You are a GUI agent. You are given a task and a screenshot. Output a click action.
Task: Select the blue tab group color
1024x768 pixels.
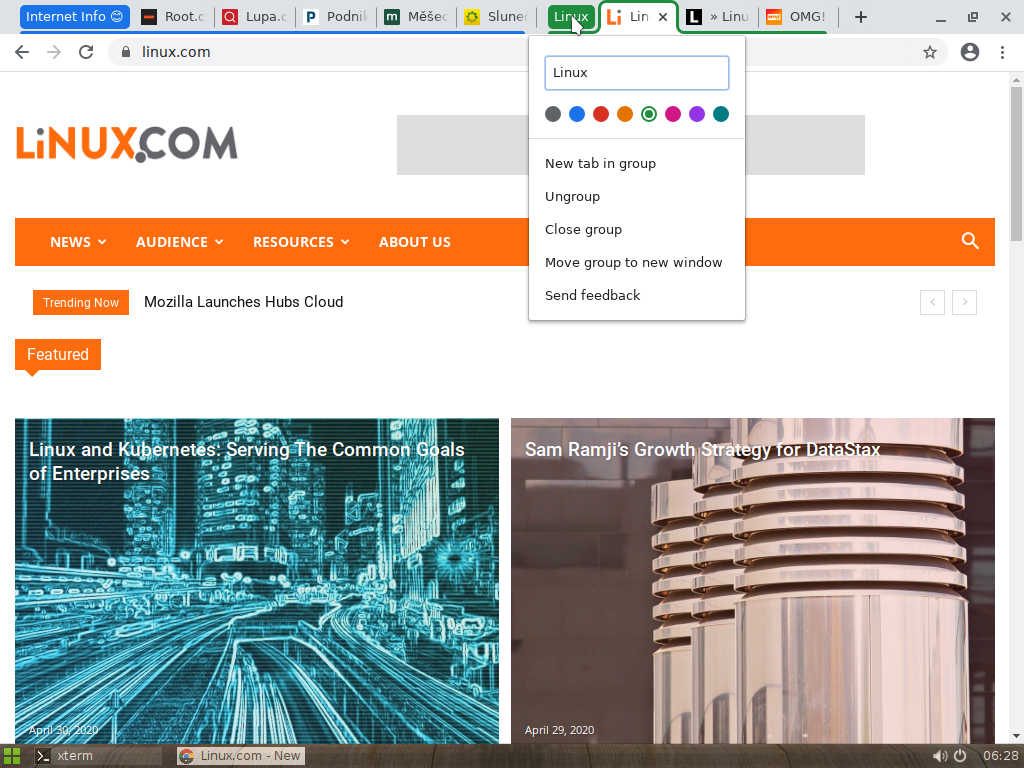[x=576, y=114]
